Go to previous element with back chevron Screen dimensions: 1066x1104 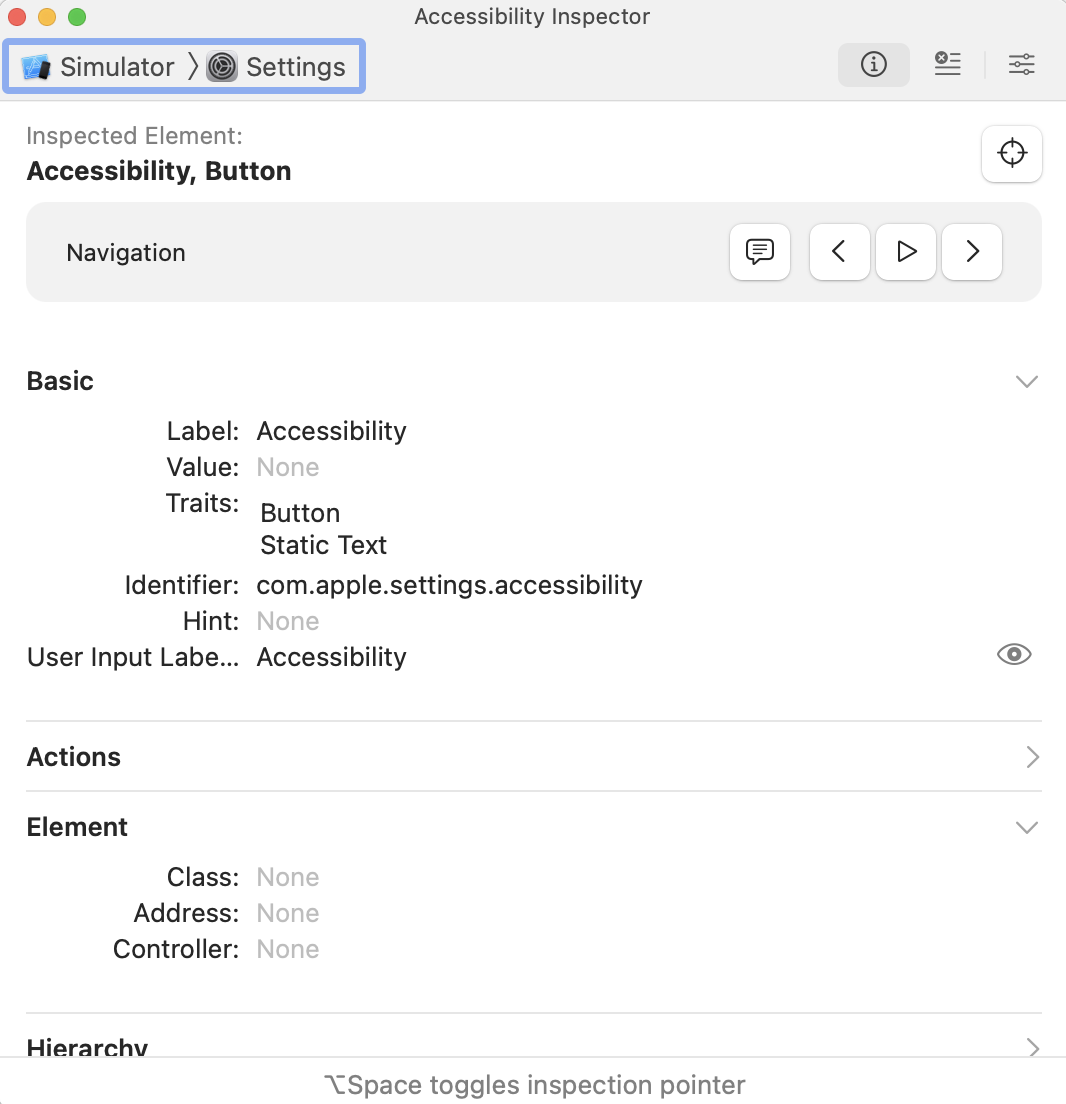tap(839, 252)
